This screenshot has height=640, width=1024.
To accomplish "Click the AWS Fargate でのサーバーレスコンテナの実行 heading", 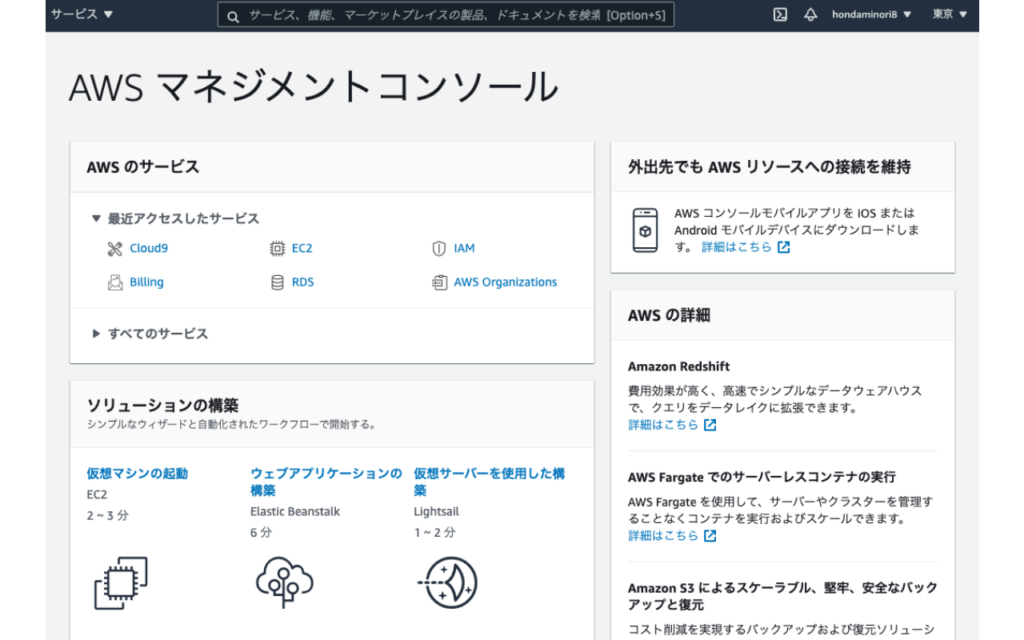I will (761, 477).
